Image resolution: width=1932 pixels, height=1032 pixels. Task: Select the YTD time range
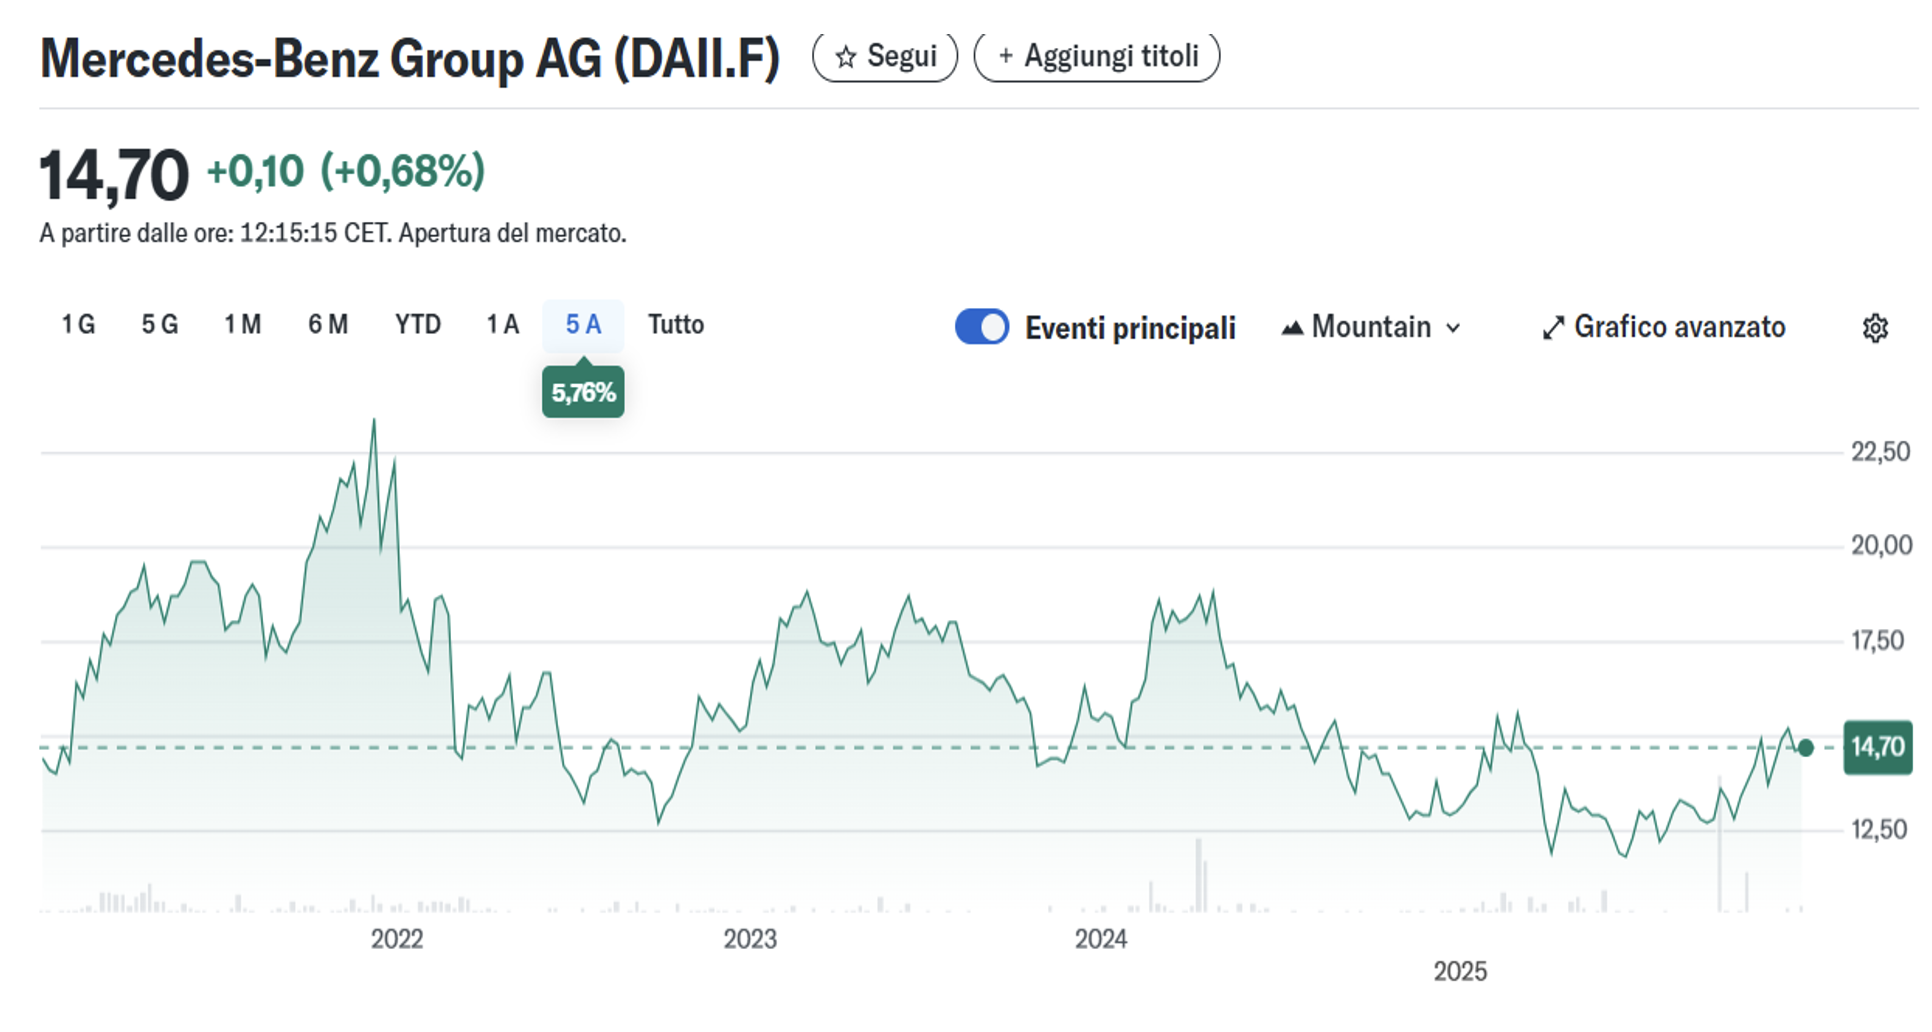coord(417,325)
